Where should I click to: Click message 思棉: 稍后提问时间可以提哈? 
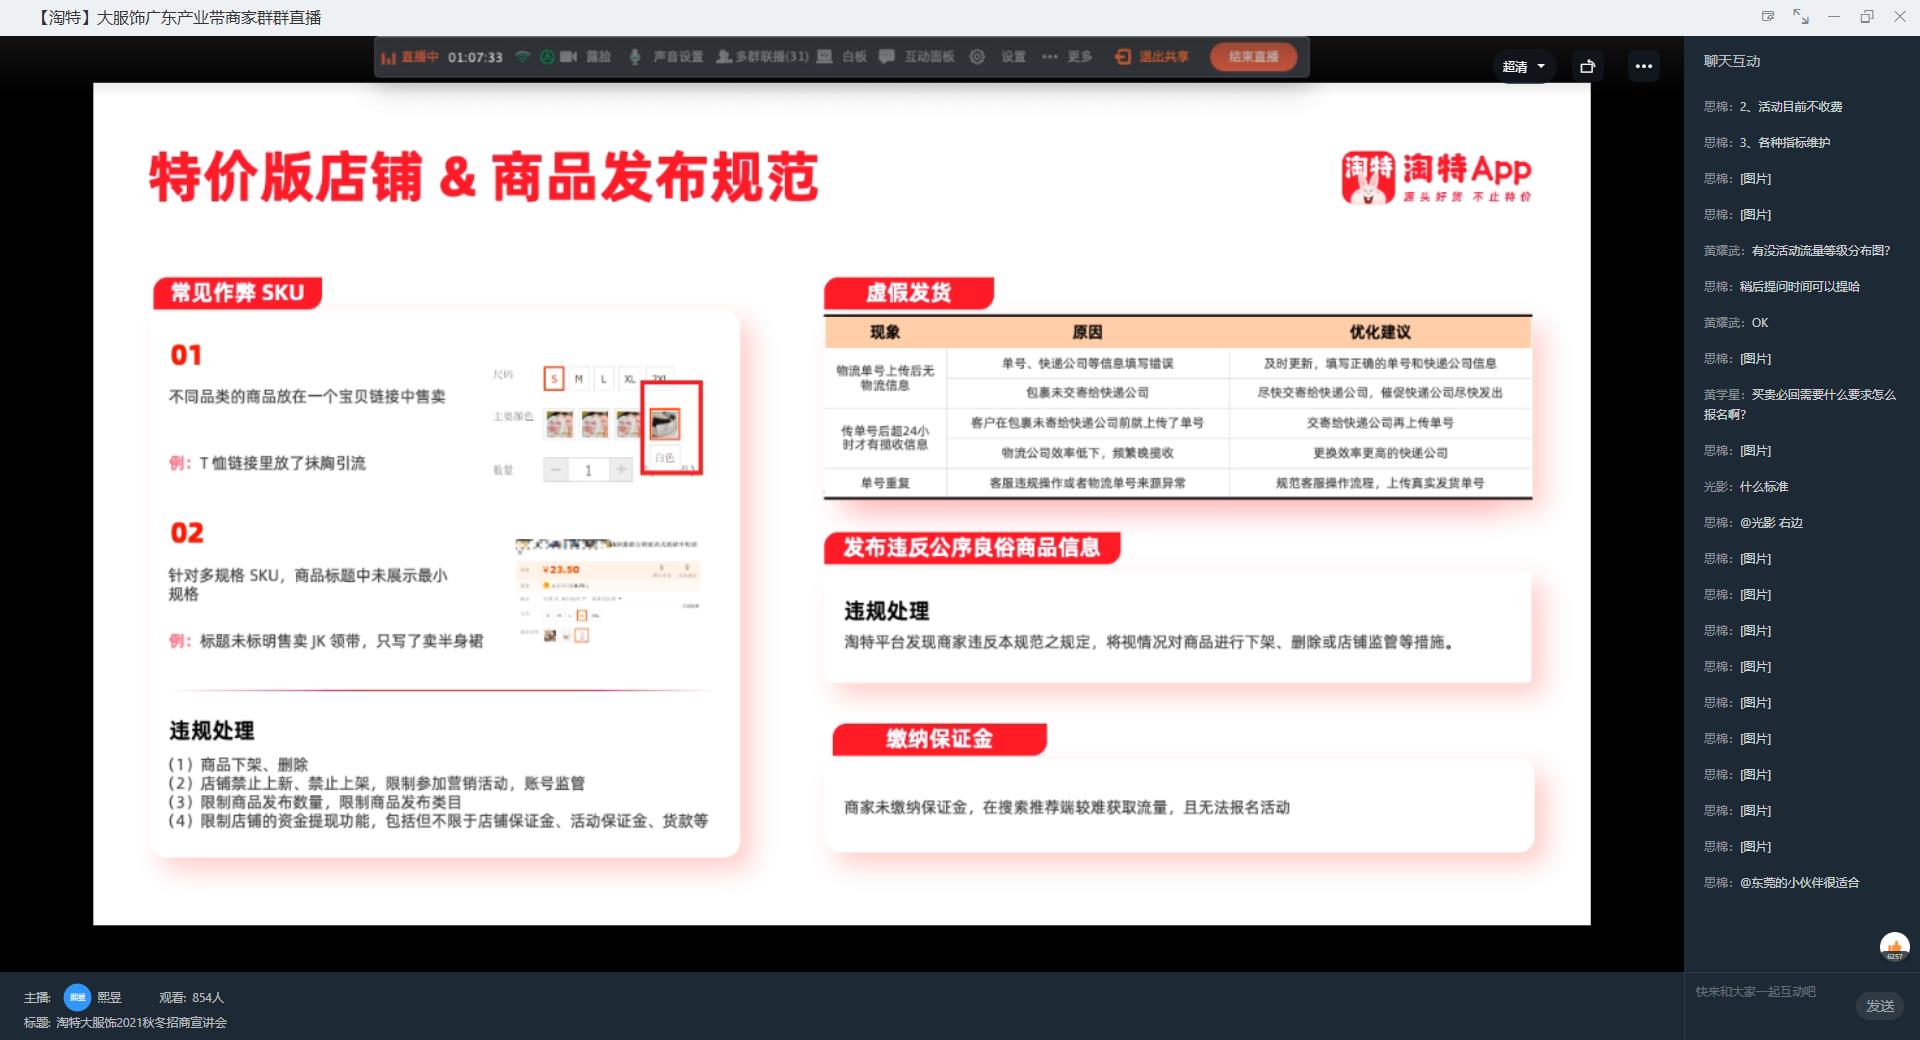[x=1782, y=286]
